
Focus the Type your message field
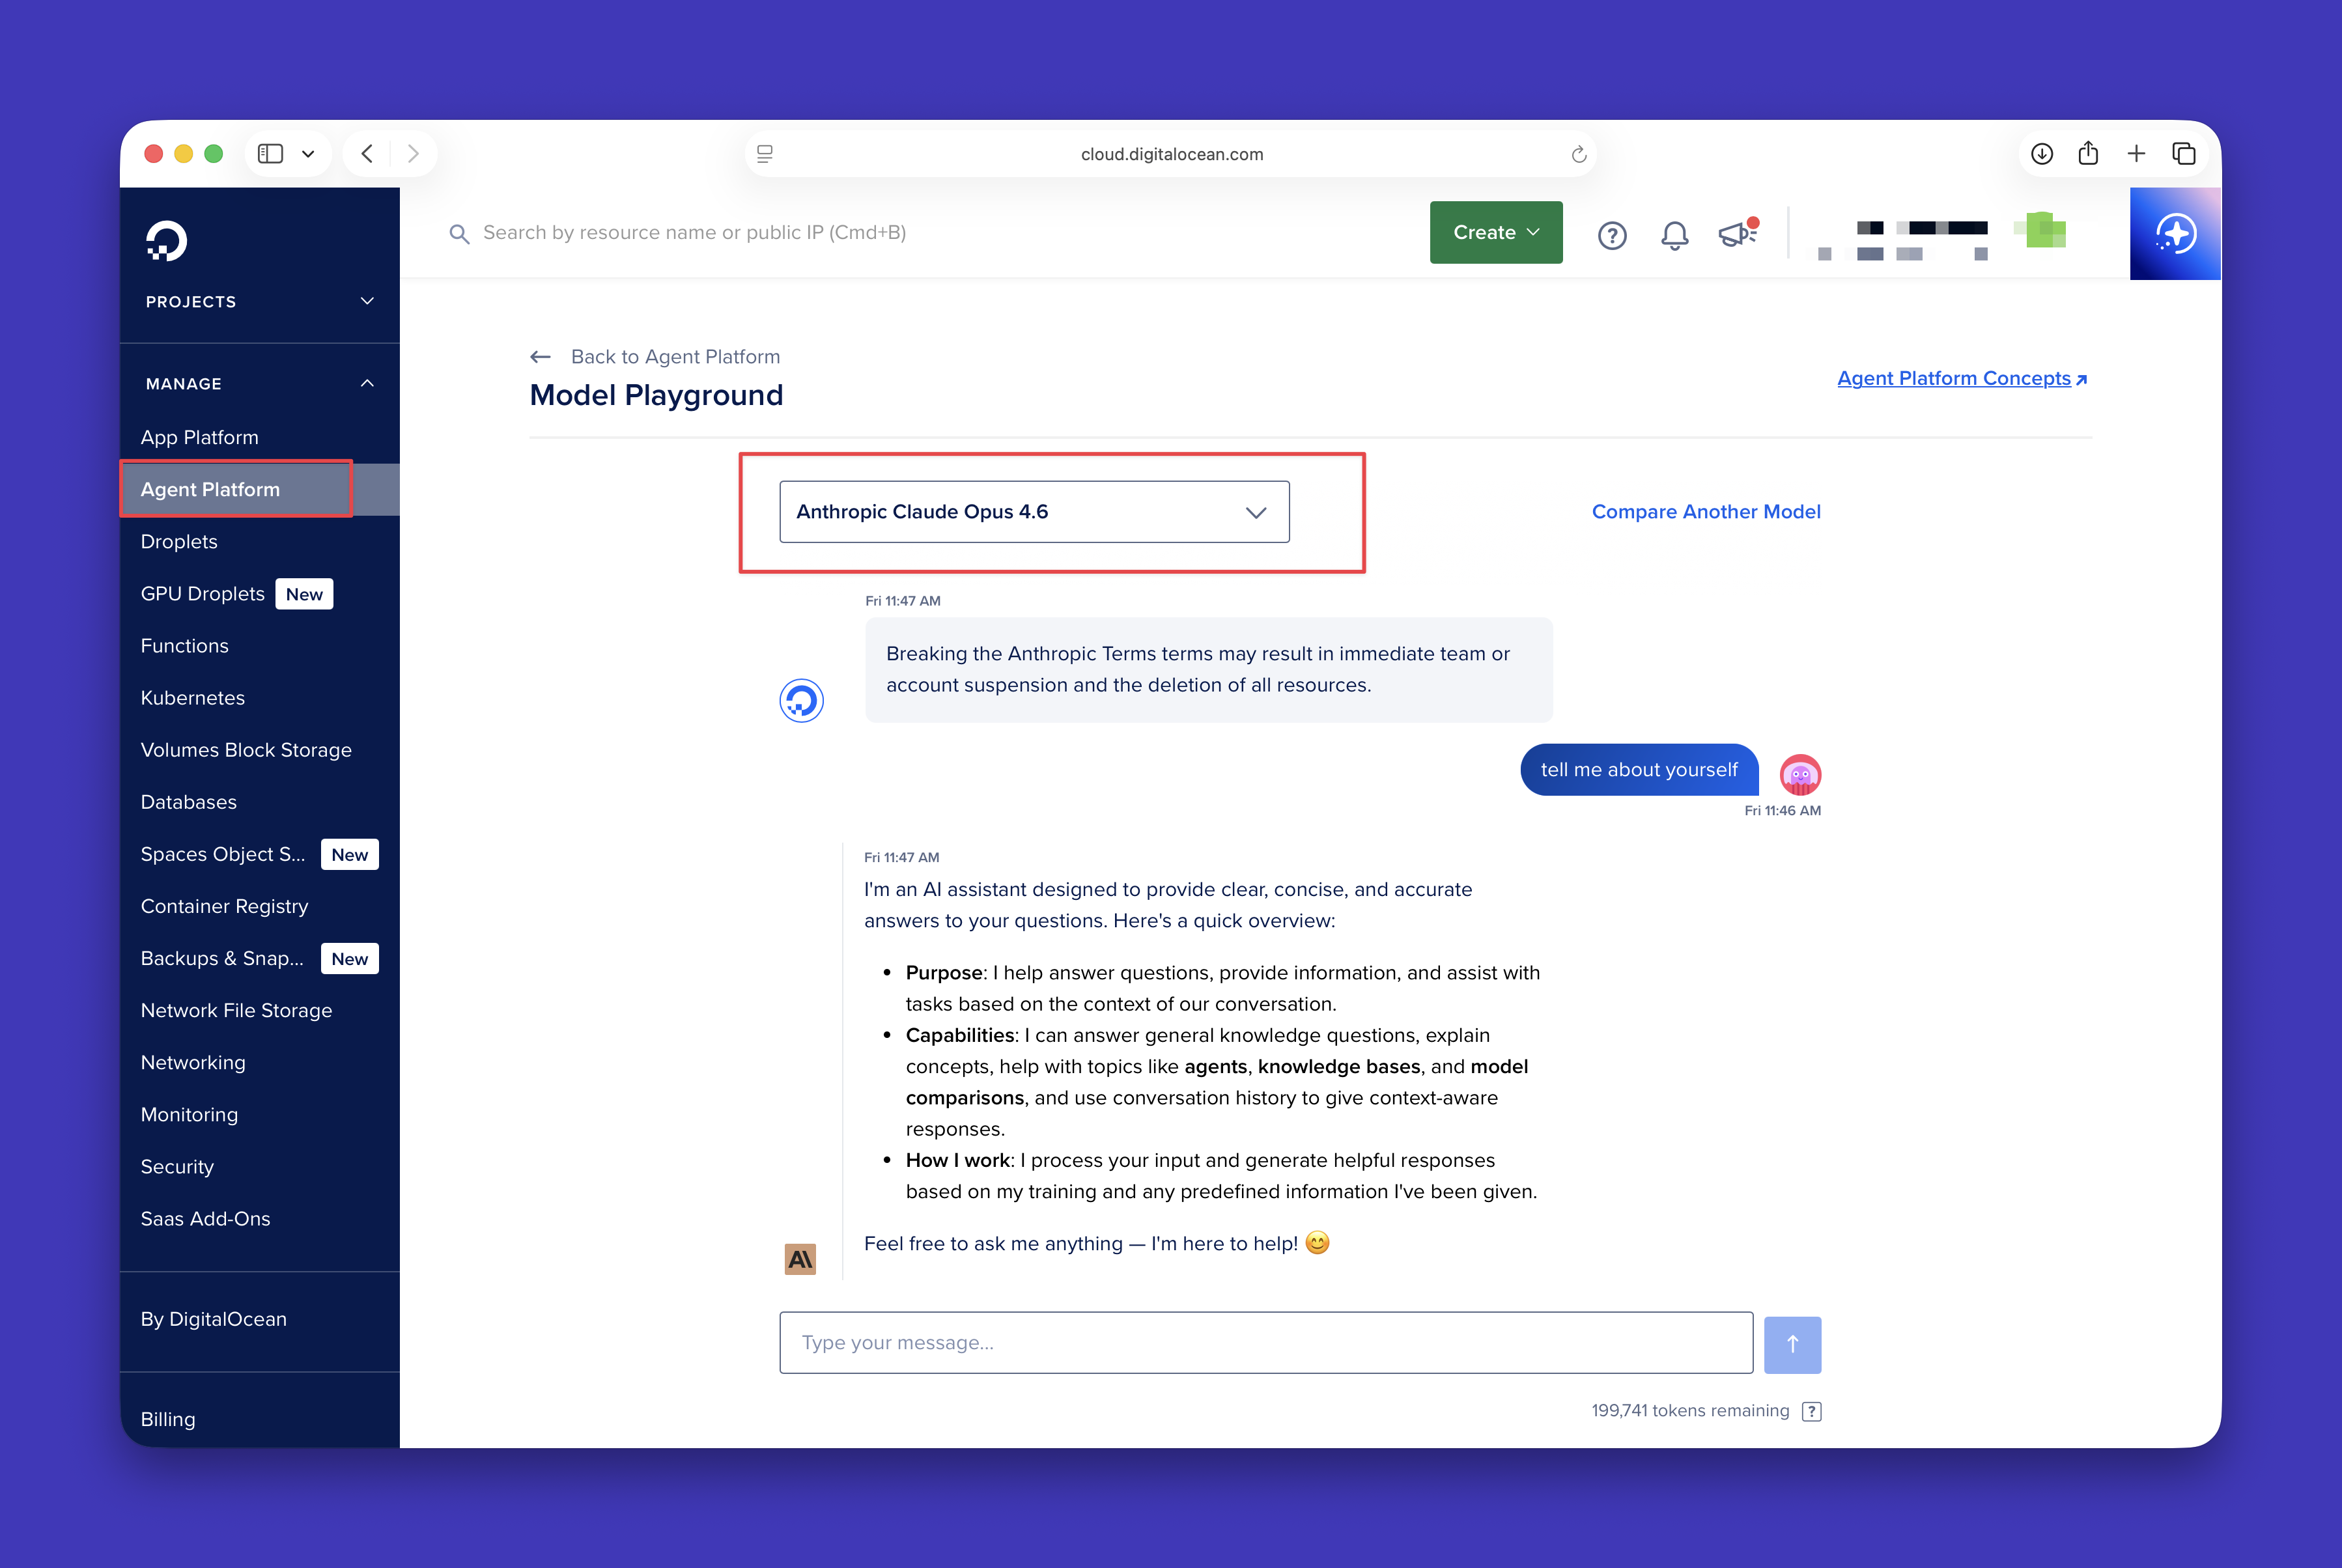(x=1265, y=1343)
